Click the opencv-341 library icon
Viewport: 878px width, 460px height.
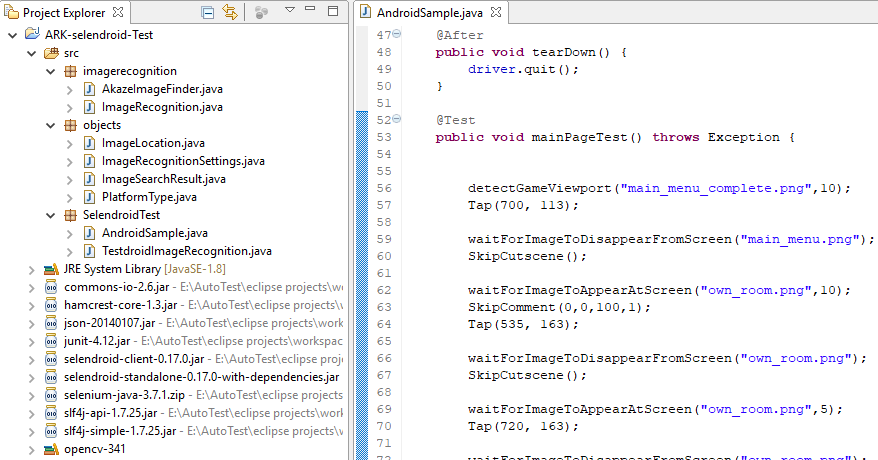pos(52,449)
